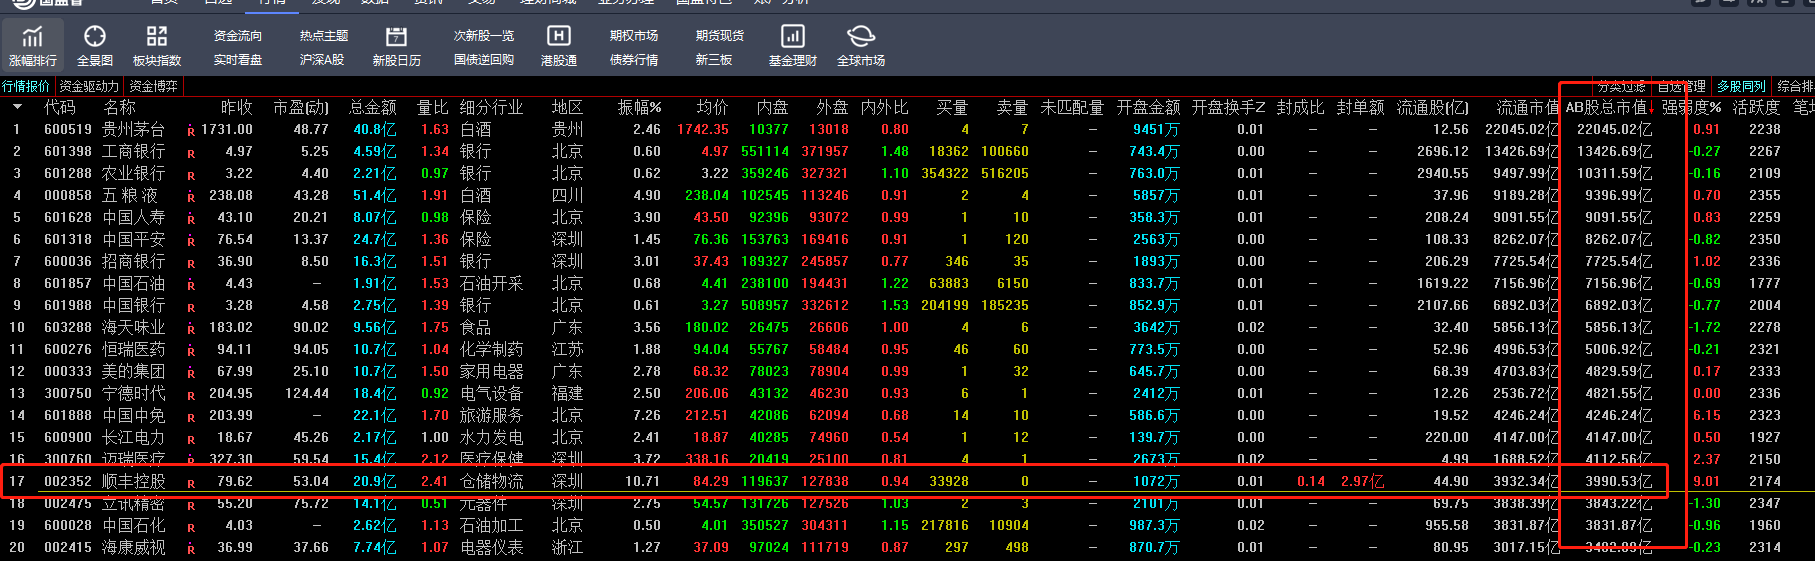Select the 顺丰控股 stock name

(133, 481)
